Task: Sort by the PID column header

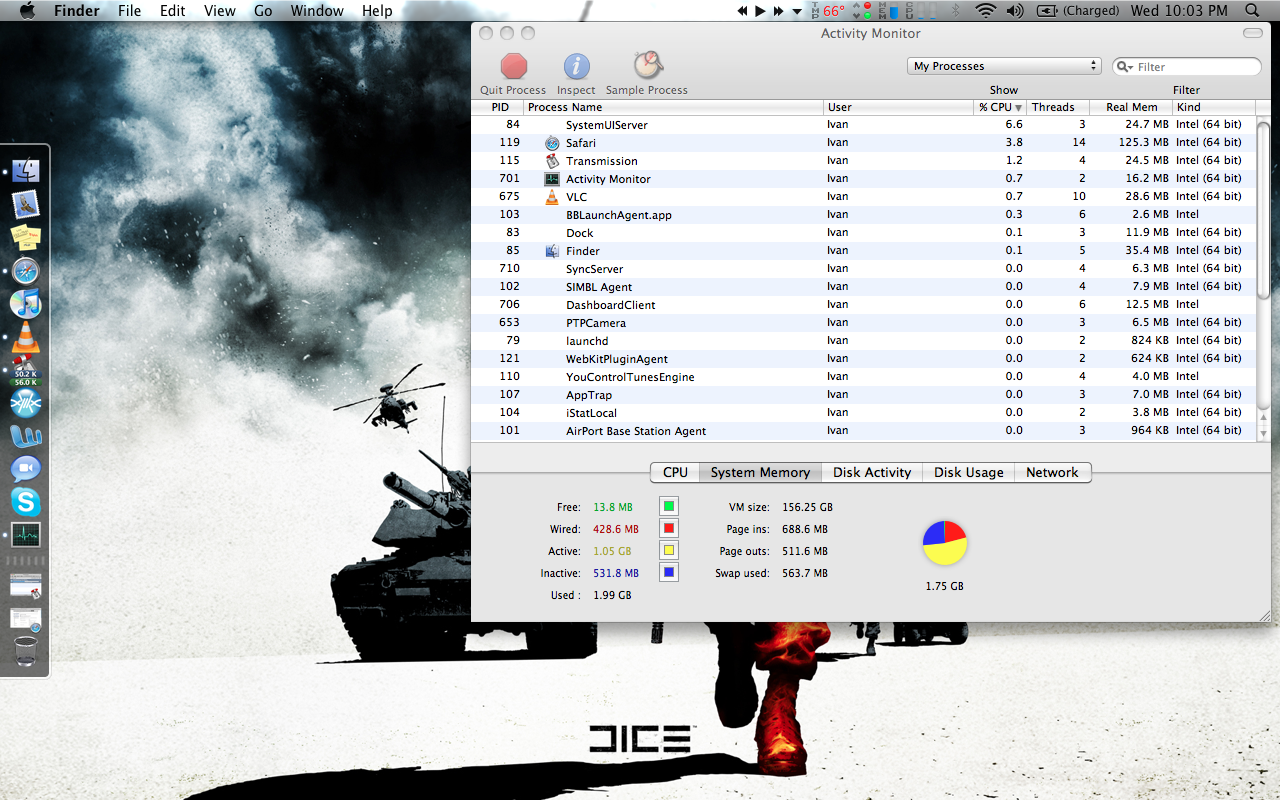Action: pos(499,107)
